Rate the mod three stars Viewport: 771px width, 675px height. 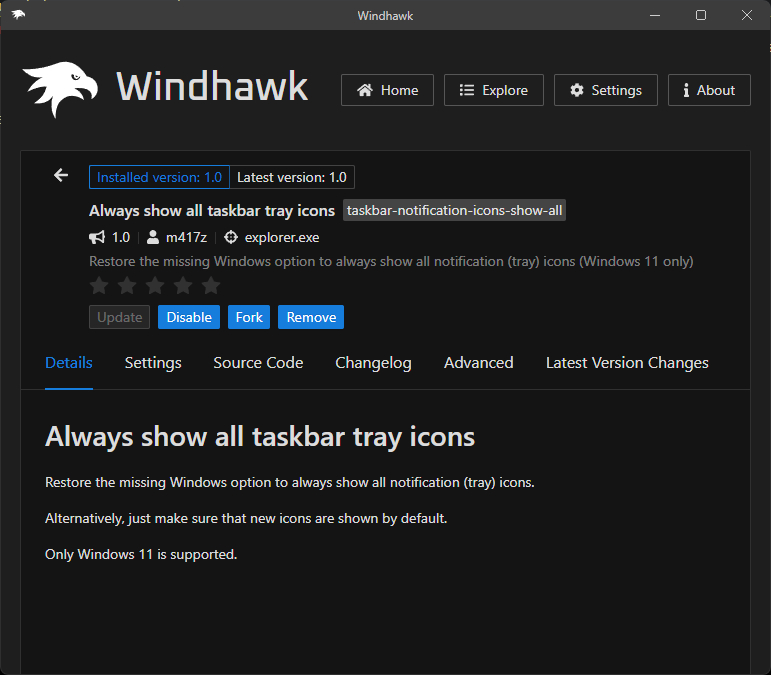point(155,285)
